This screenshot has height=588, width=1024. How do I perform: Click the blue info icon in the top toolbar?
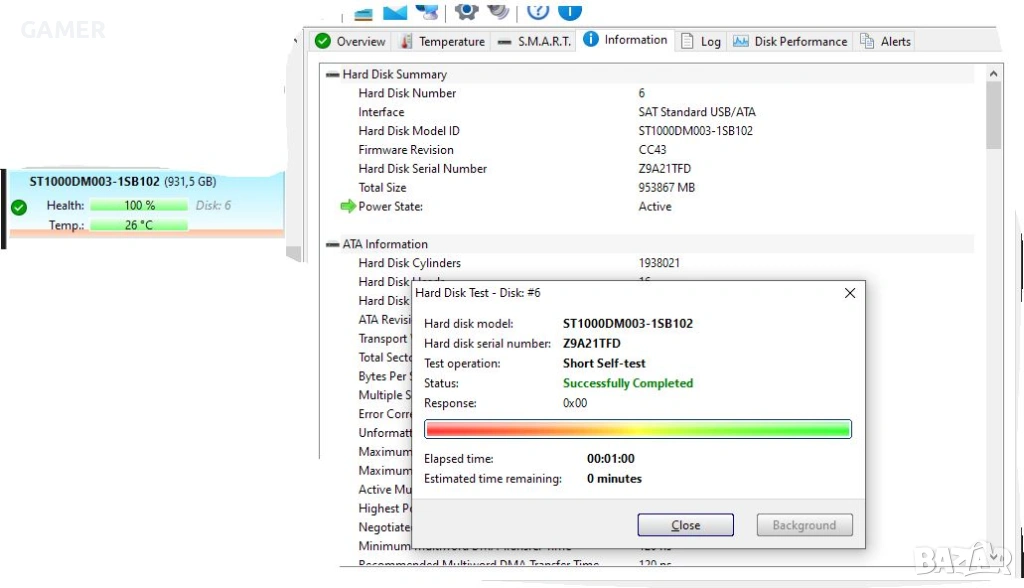click(570, 10)
